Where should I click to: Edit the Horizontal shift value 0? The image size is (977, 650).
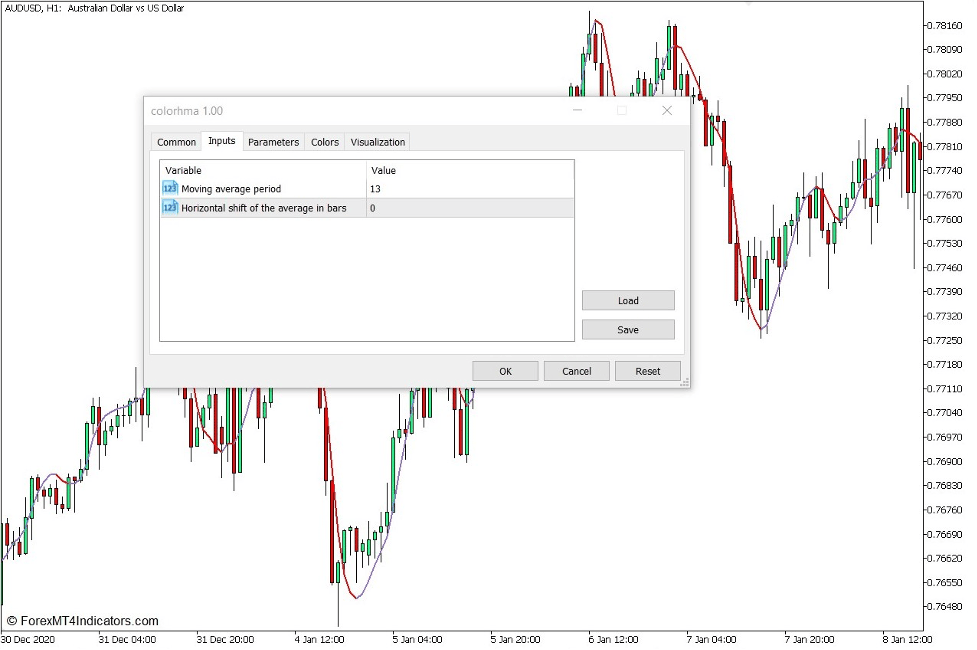pyautogui.click(x=371, y=208)
